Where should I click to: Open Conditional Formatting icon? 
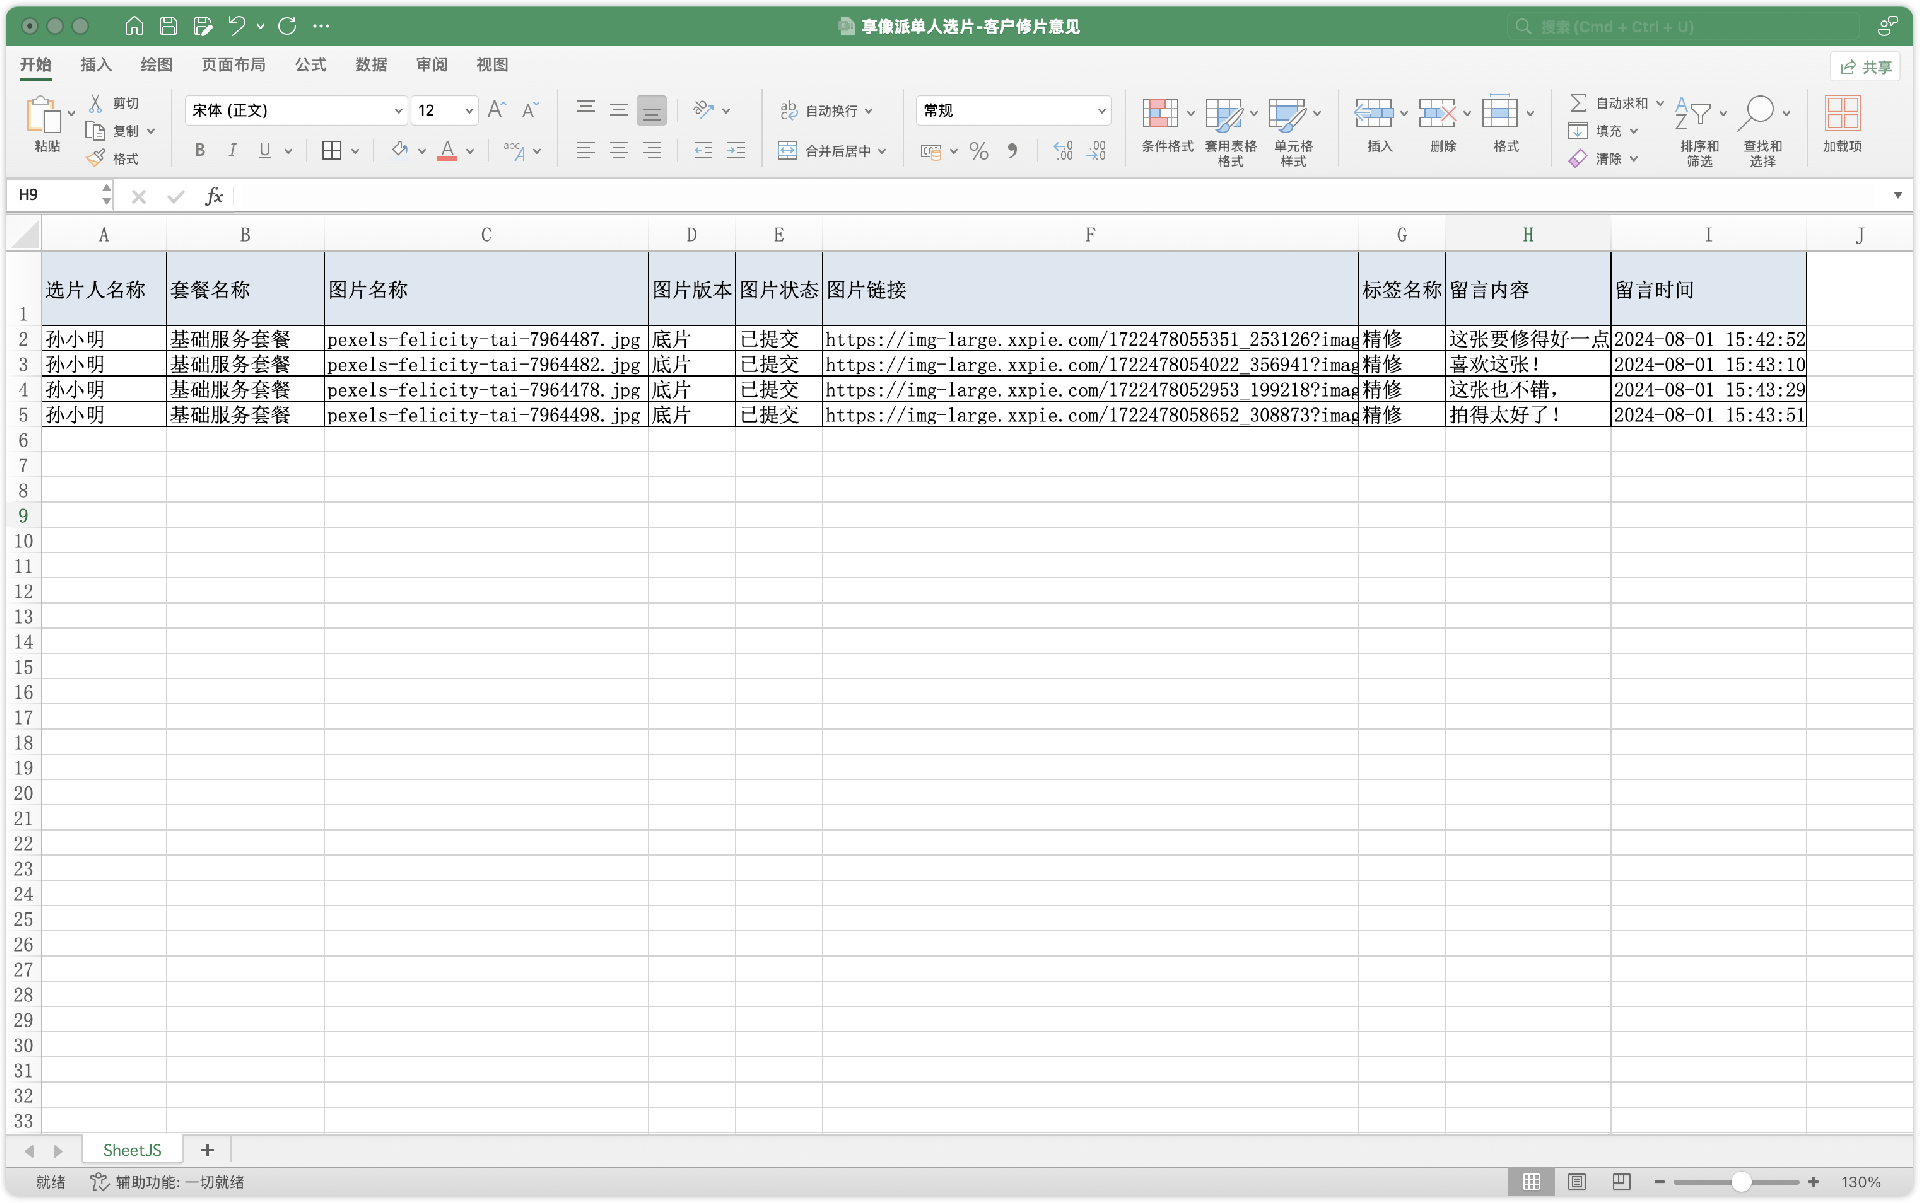[x=1160, y=114]
